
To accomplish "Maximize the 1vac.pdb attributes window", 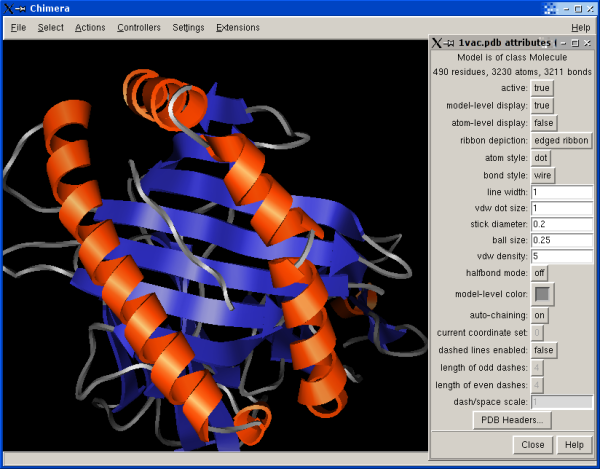I will pyautogui.click(x=577, y=43).
